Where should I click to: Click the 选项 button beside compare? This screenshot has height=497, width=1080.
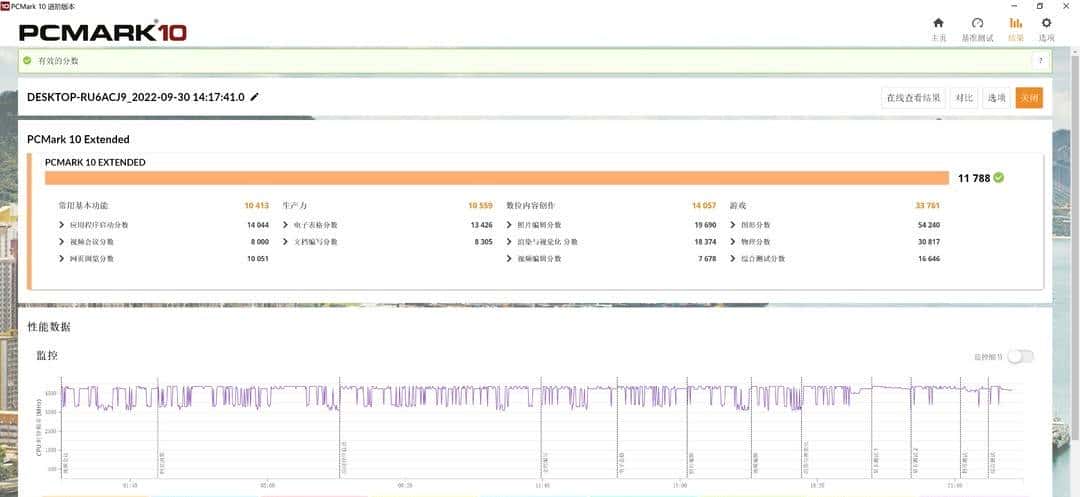997,98
